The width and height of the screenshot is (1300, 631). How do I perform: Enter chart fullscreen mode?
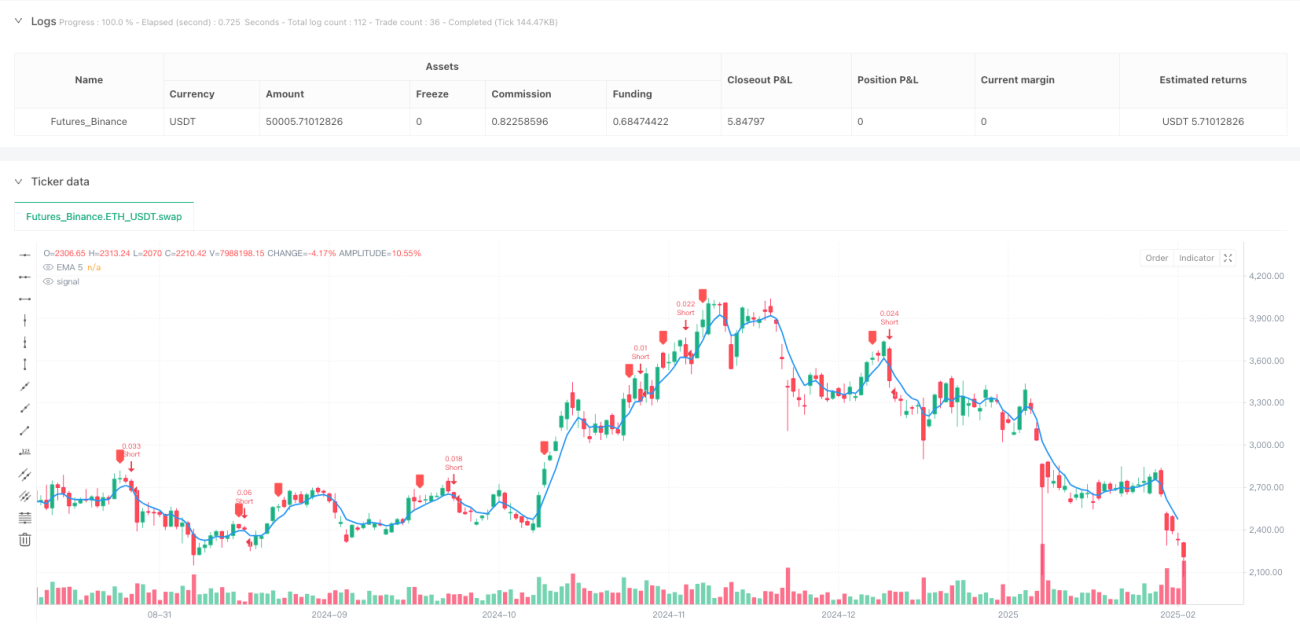(1228, 258)
